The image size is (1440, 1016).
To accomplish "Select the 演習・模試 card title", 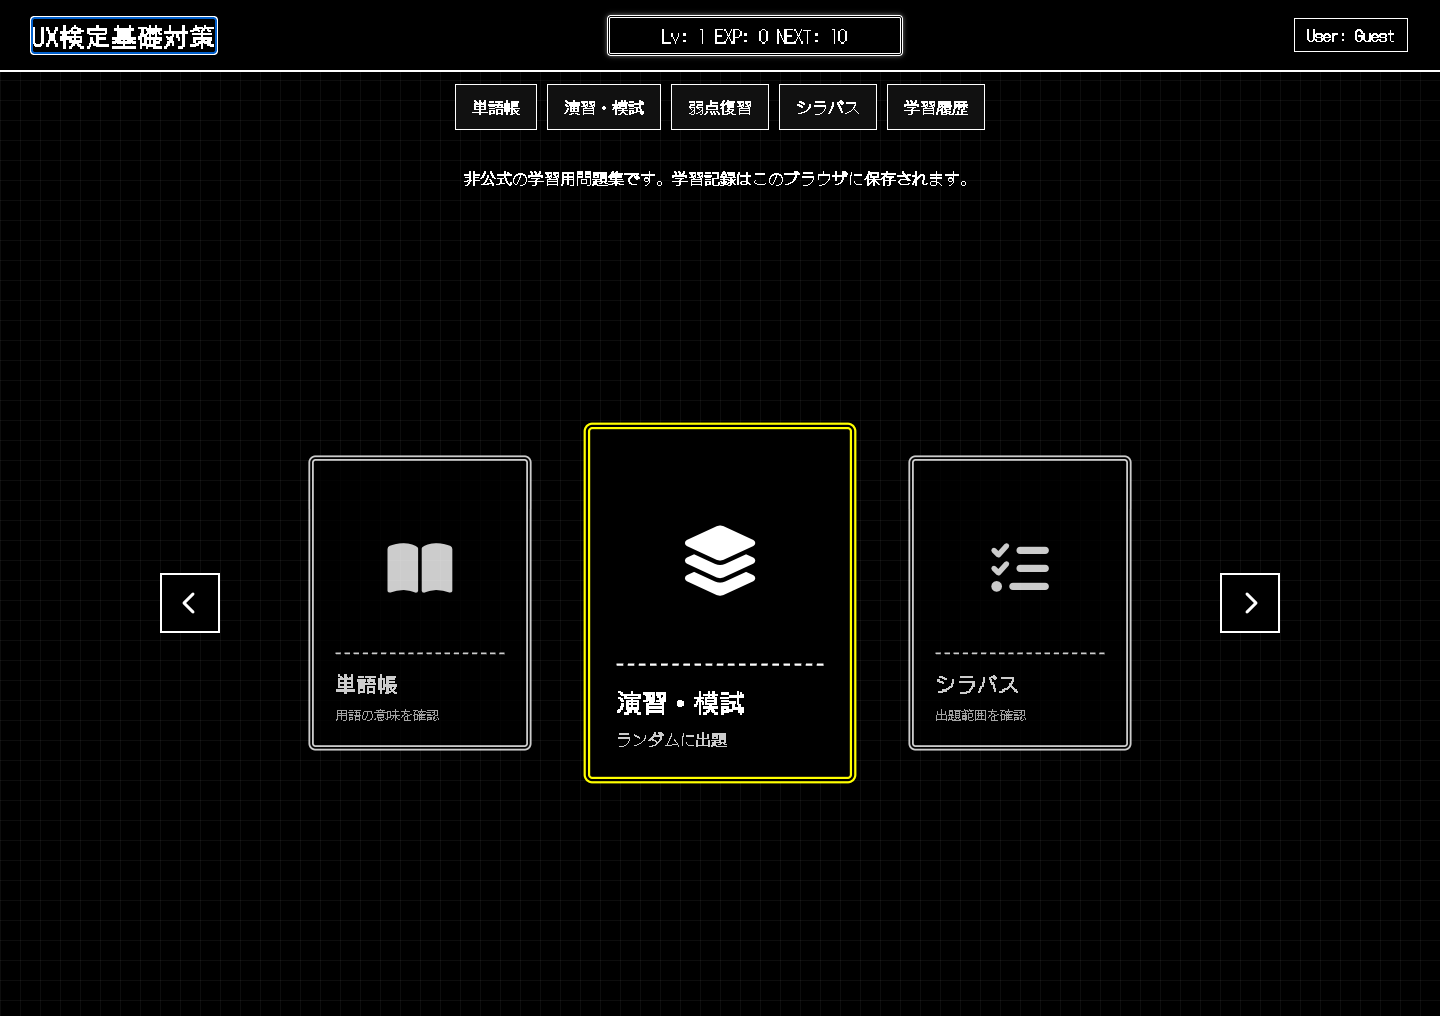I will click(x=680, y=704).
